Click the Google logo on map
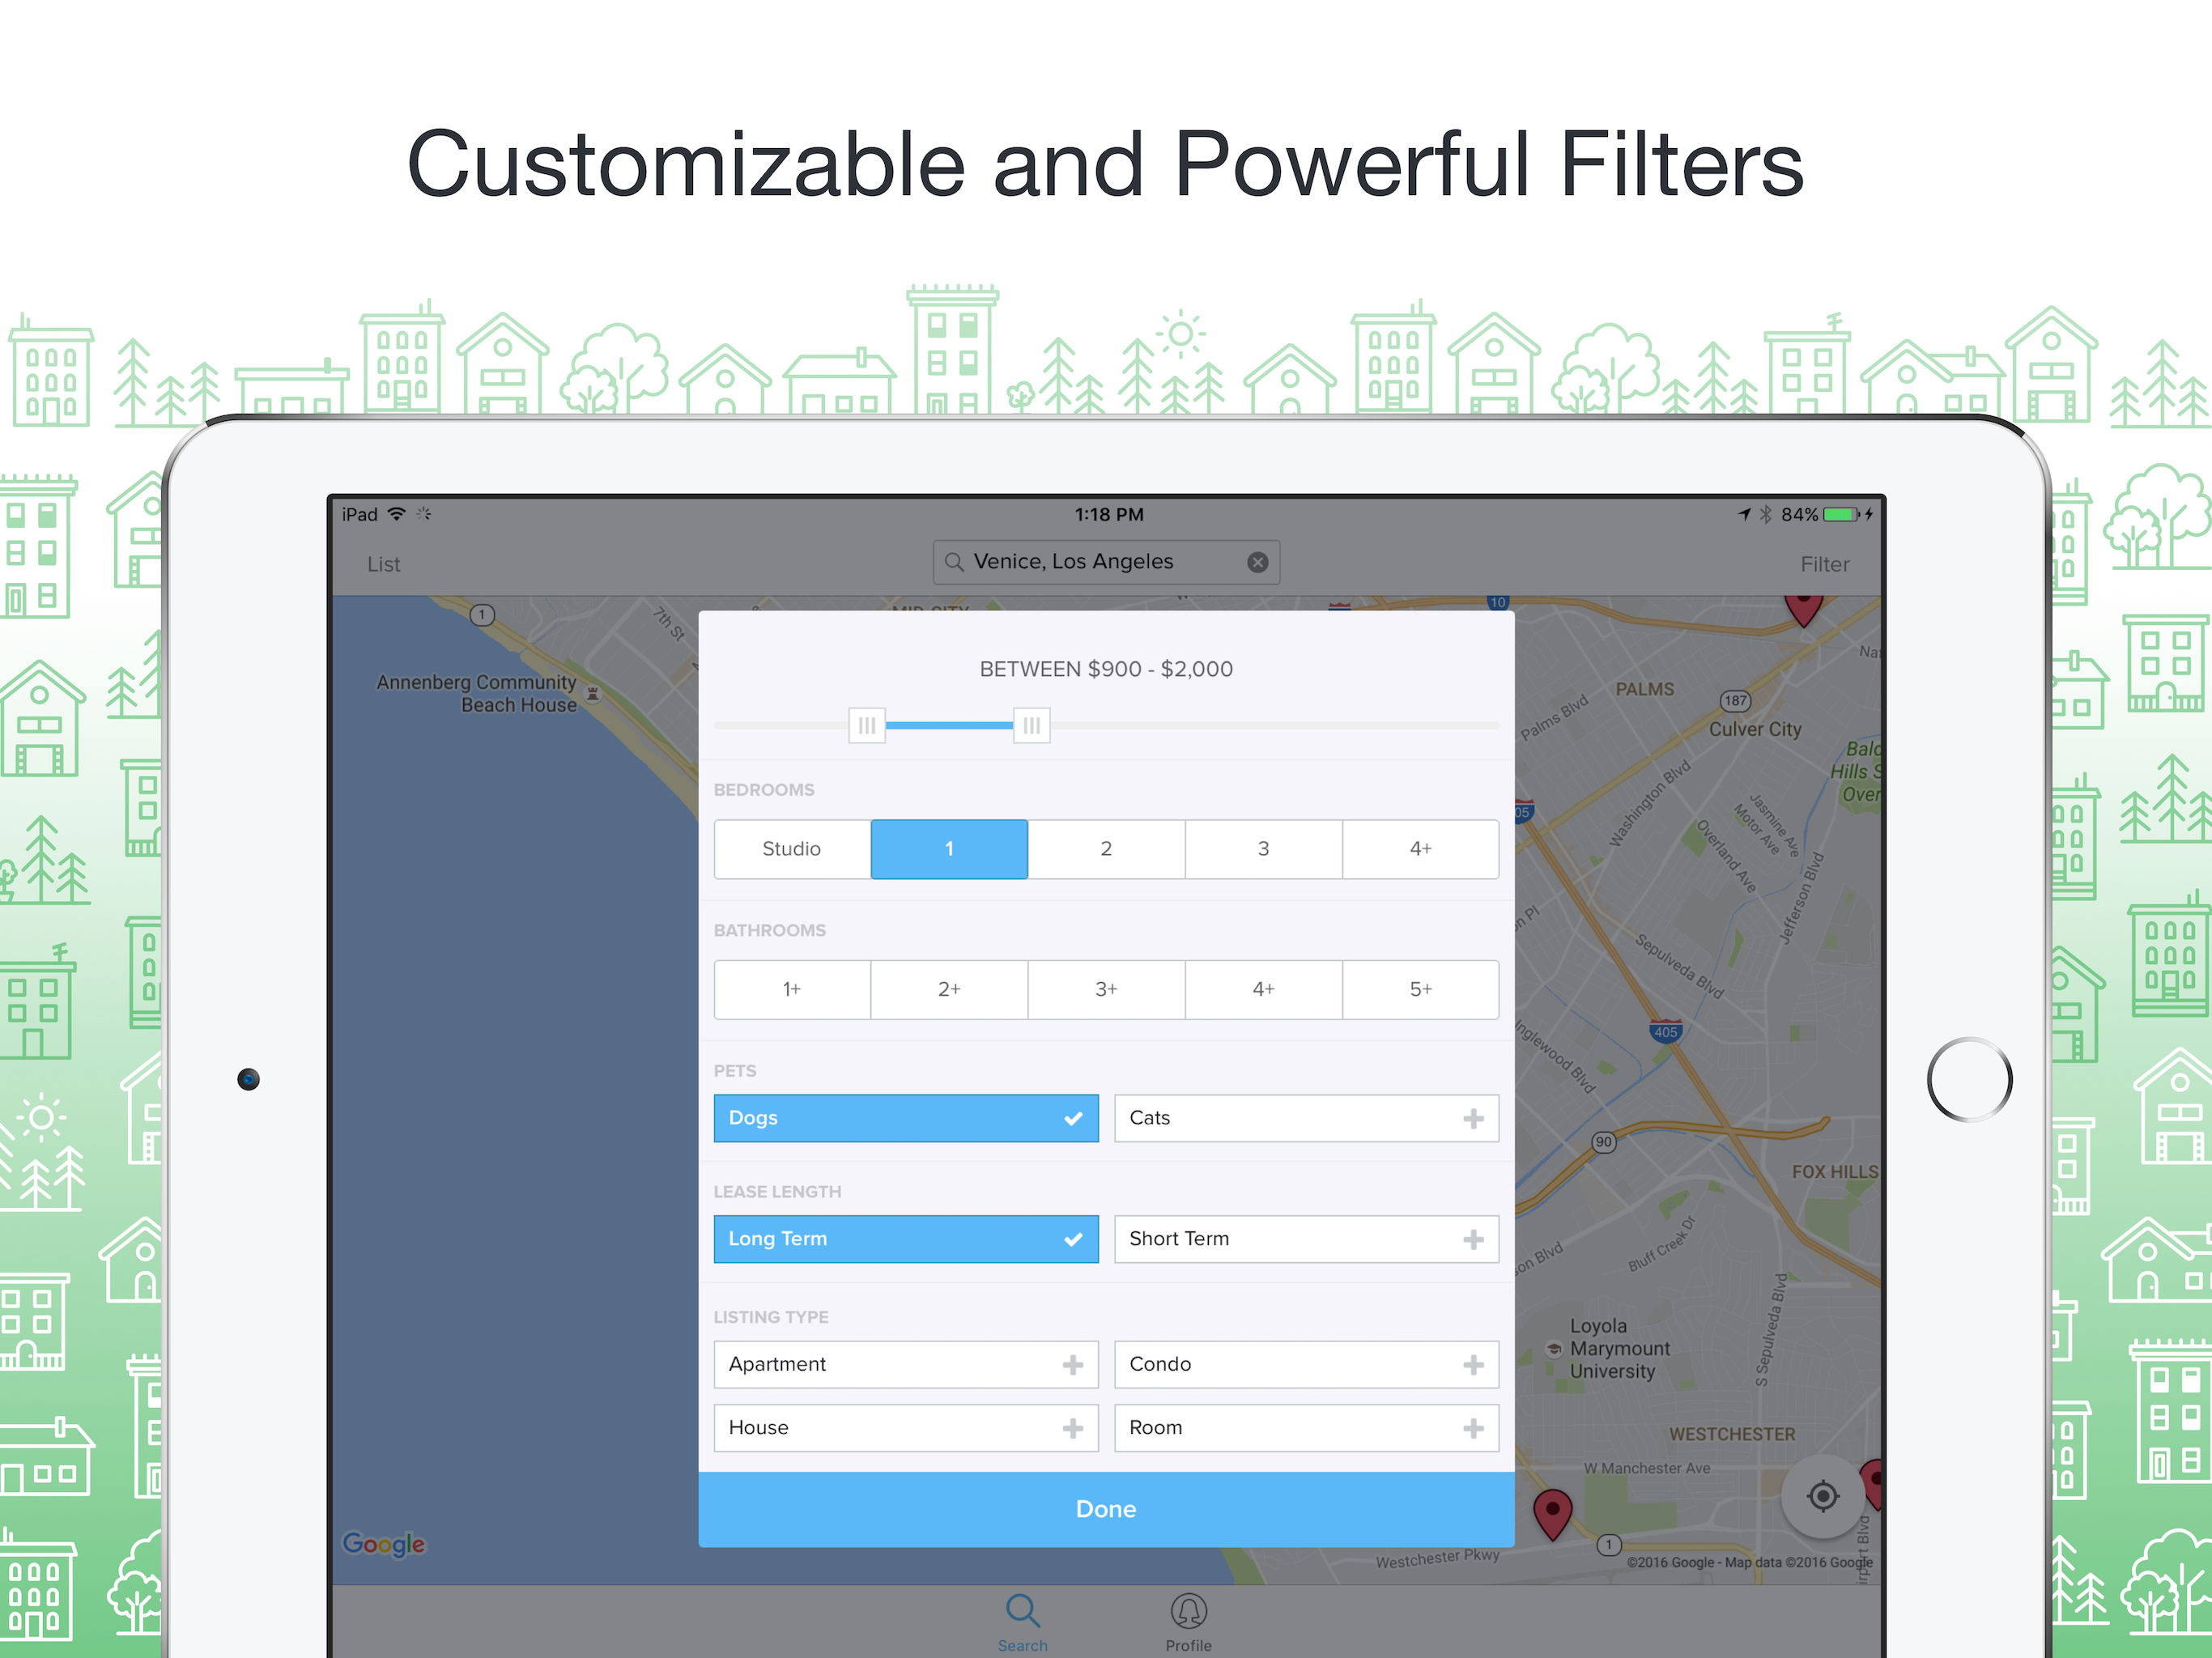This screenshot has width=2212, height=1658. pyautogui.click(x=384, y=1544)
